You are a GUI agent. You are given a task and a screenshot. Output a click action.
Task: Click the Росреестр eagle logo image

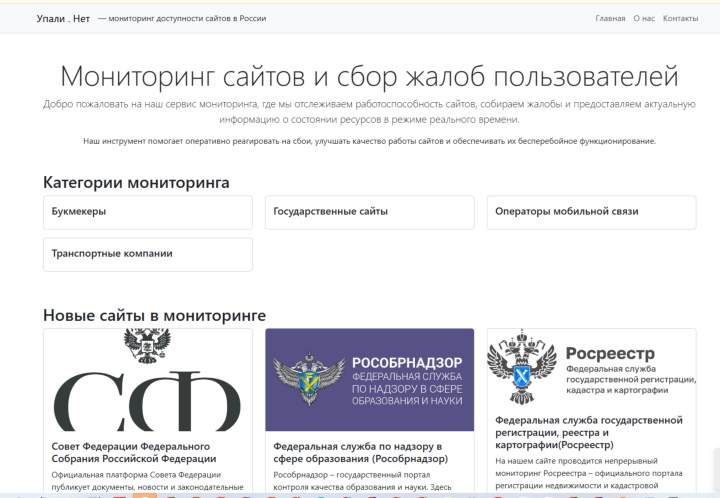point(591,367)
